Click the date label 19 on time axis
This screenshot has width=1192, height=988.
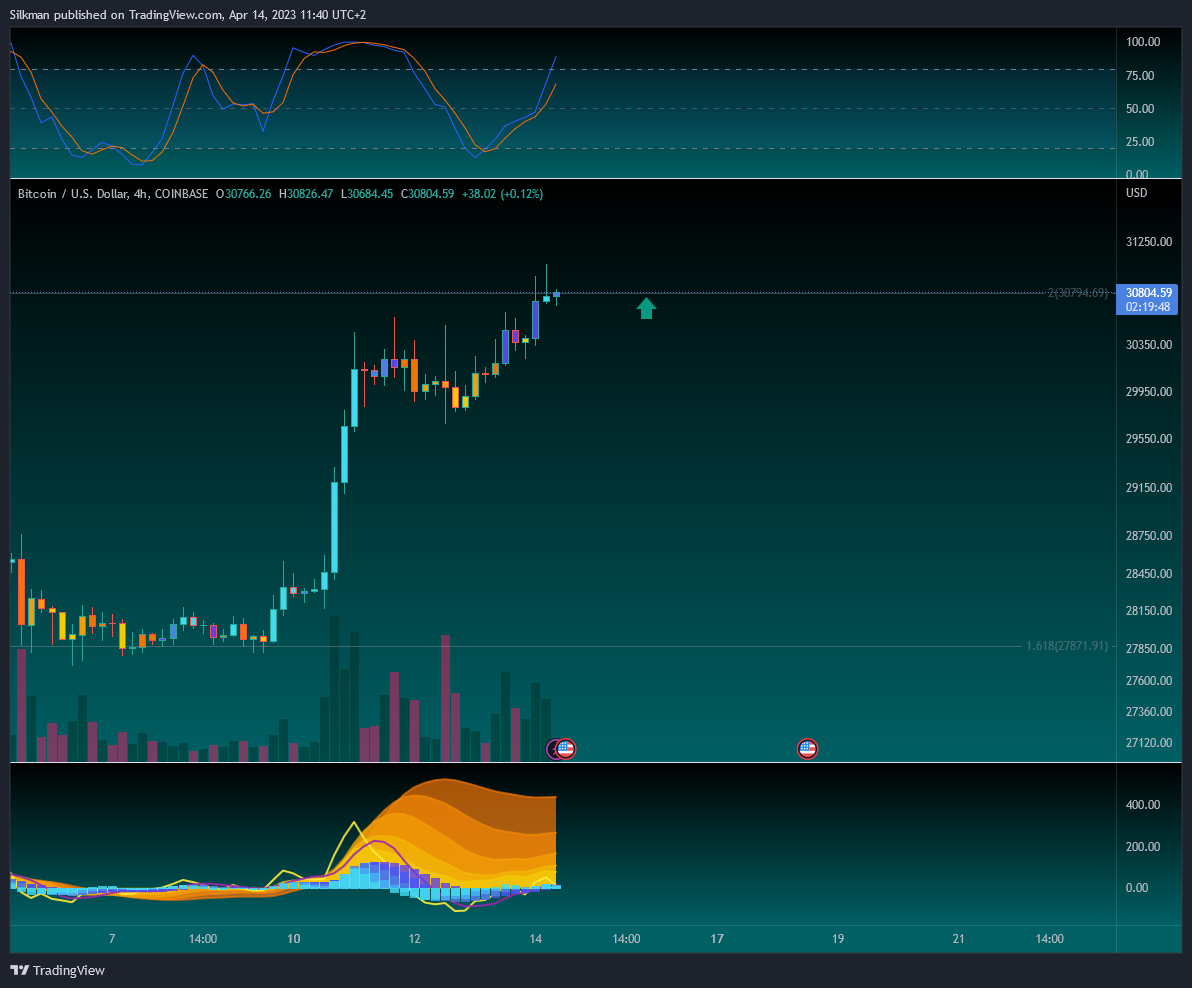838,939
